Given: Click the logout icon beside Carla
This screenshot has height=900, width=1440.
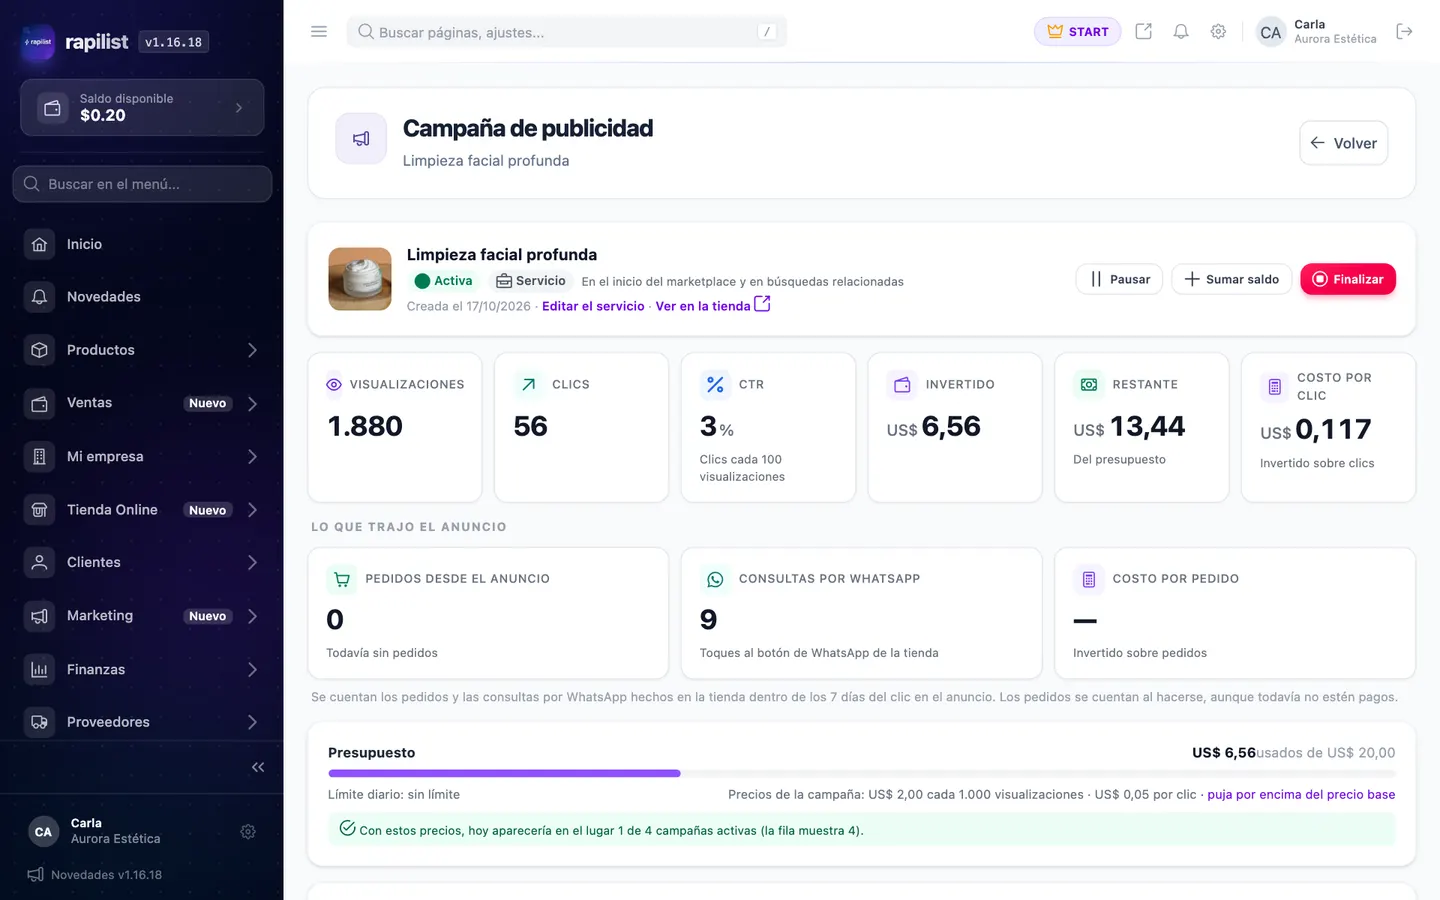Looking at the screenshot, I should 1404,32.
